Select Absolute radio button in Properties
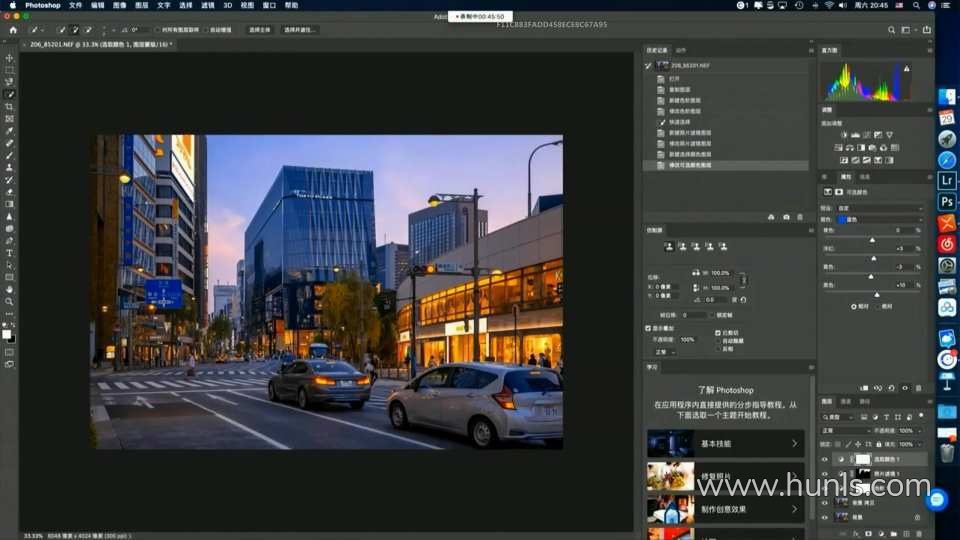This screenshot has height=540, width=960. pyautogui.click(x=877, y=307)
